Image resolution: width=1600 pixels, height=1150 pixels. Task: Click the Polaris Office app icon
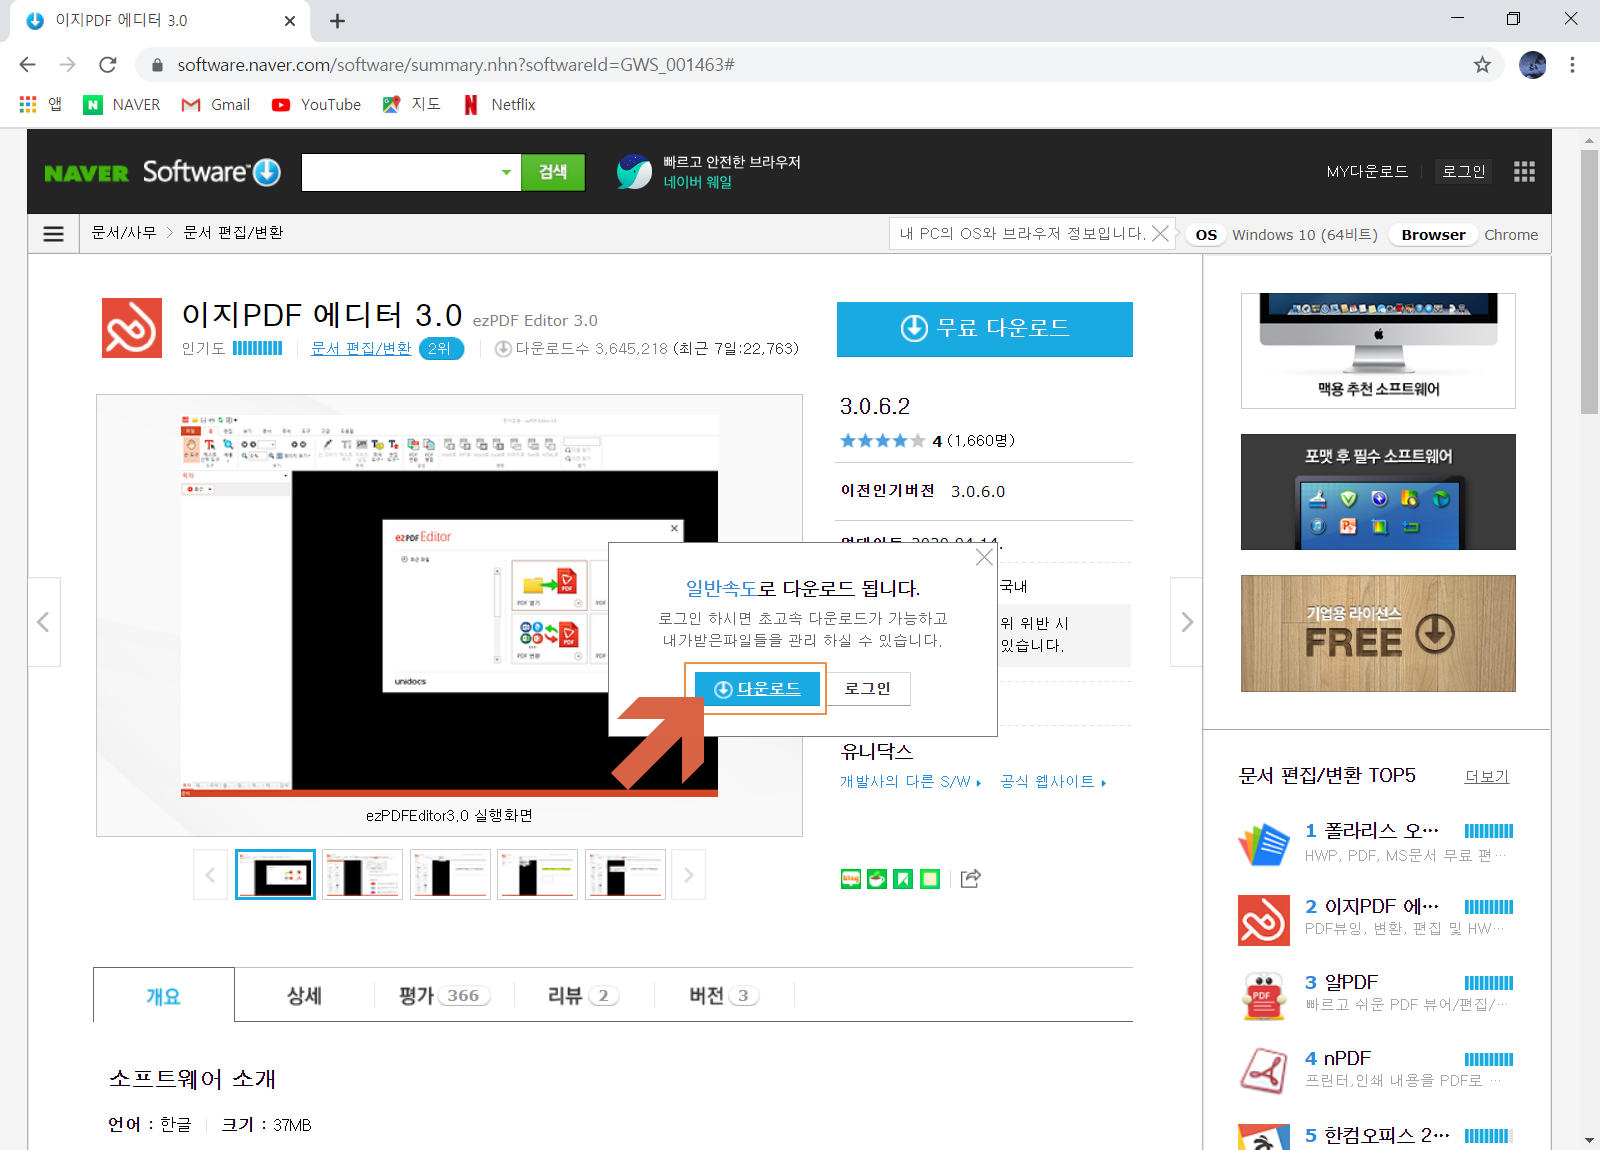coord(1264,843)
